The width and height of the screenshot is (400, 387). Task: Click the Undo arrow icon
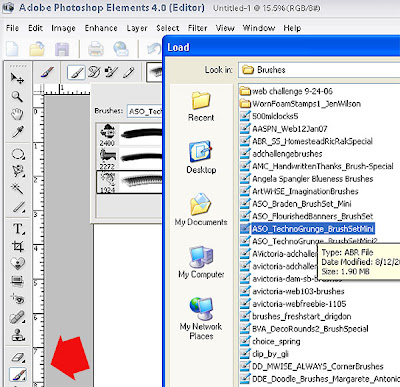coord(154,49)
